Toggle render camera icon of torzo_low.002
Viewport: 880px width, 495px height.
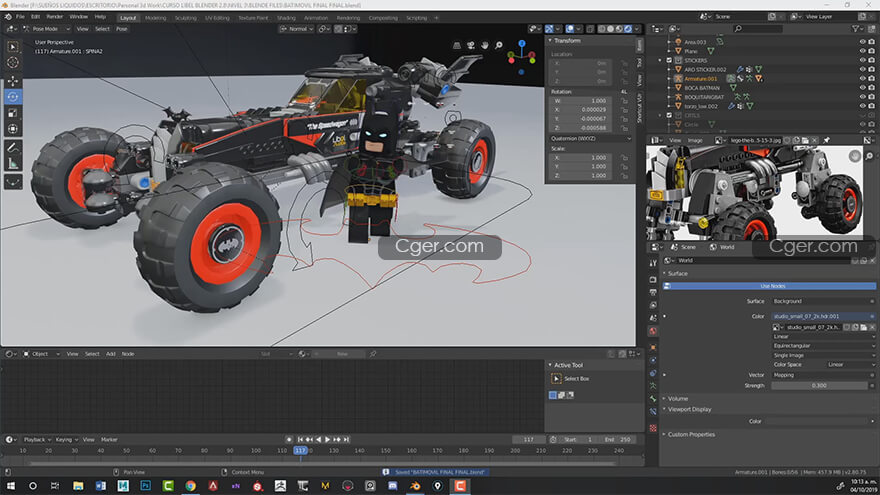point(872,106)
